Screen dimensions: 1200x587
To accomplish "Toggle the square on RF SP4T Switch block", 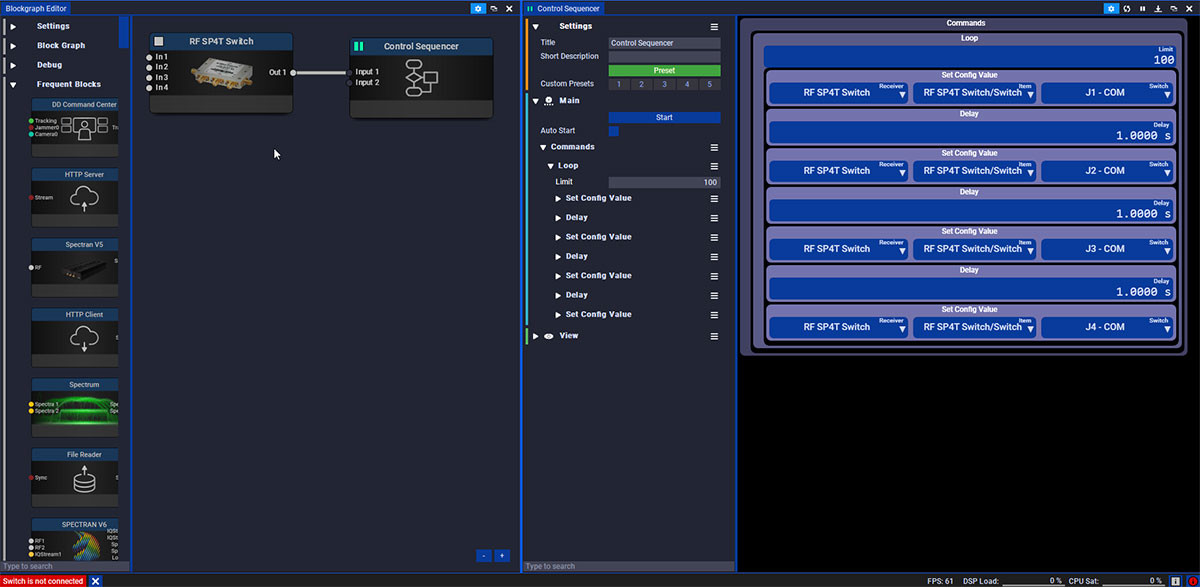I will (x=158, y=41).
